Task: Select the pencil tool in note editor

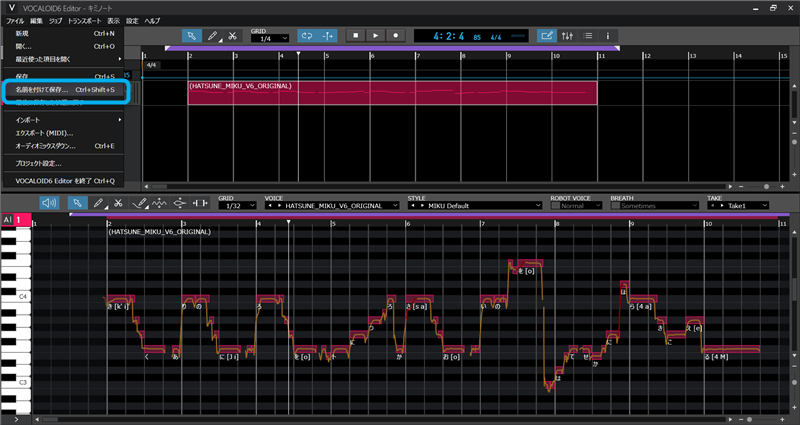Action: 98,203
